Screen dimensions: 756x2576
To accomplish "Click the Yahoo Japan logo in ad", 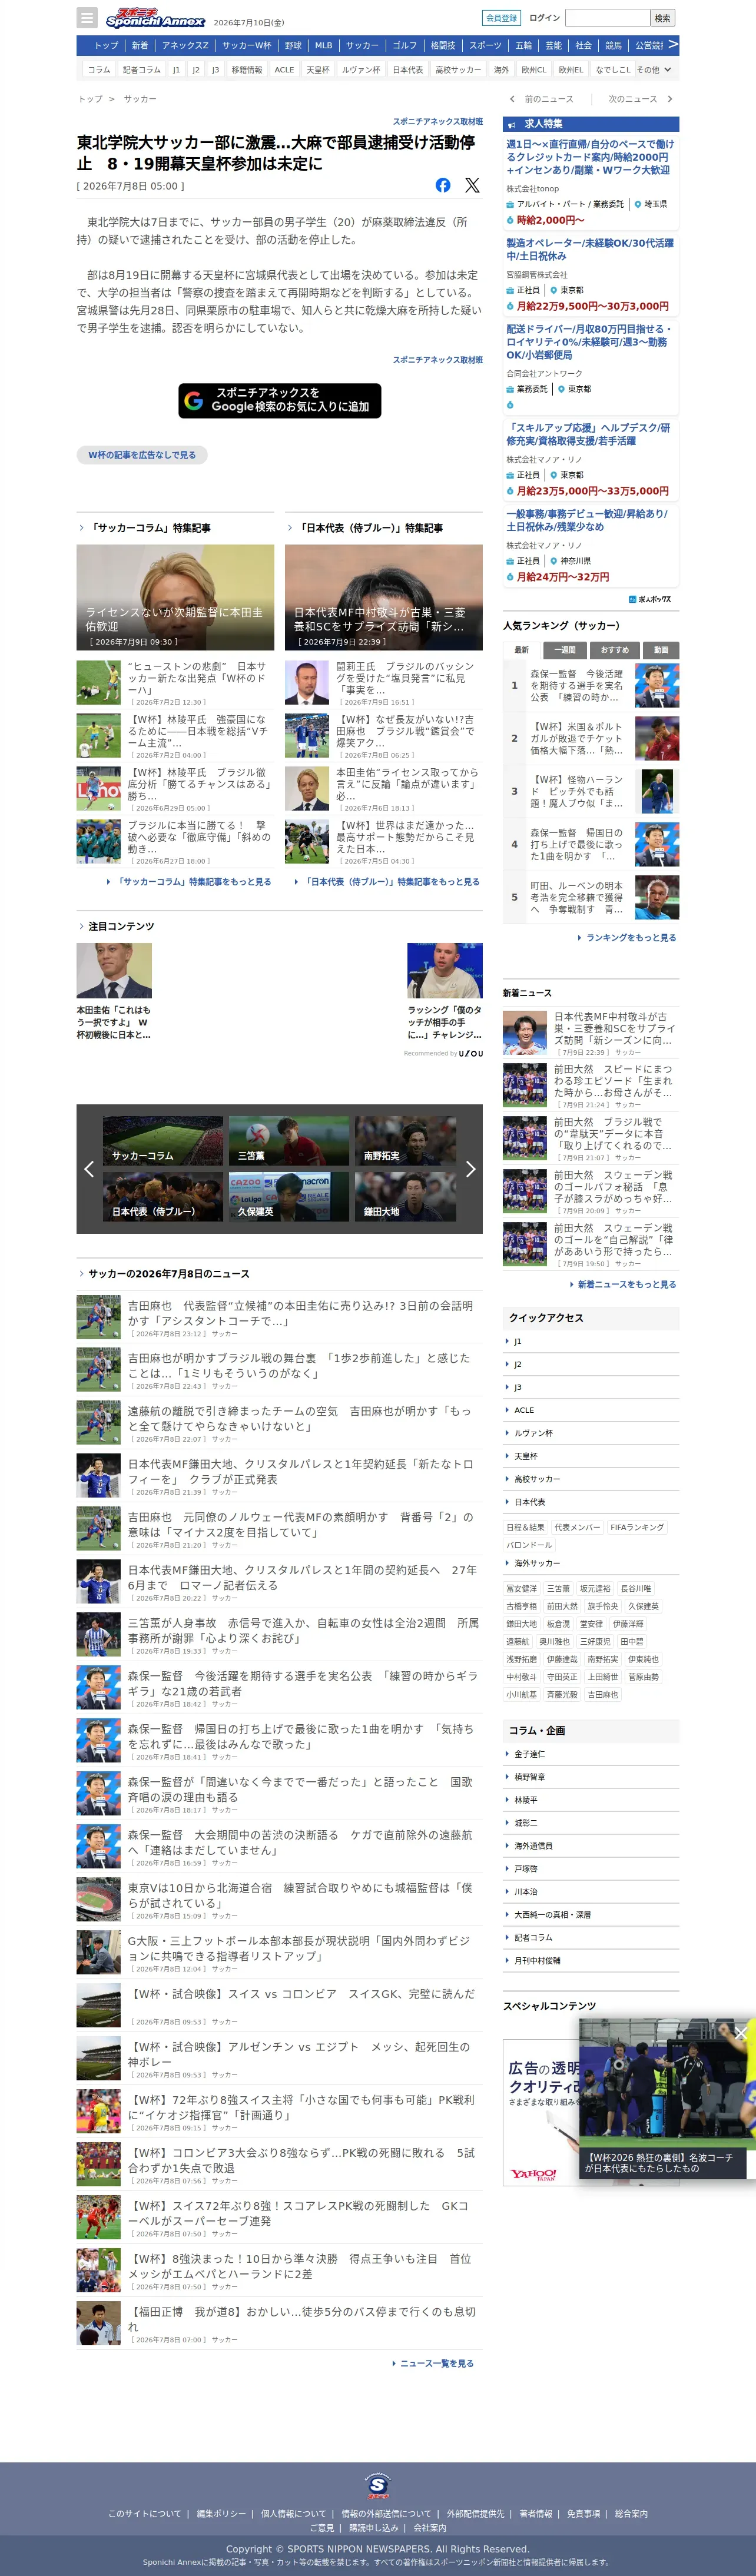I will [x=533, y=2173].
